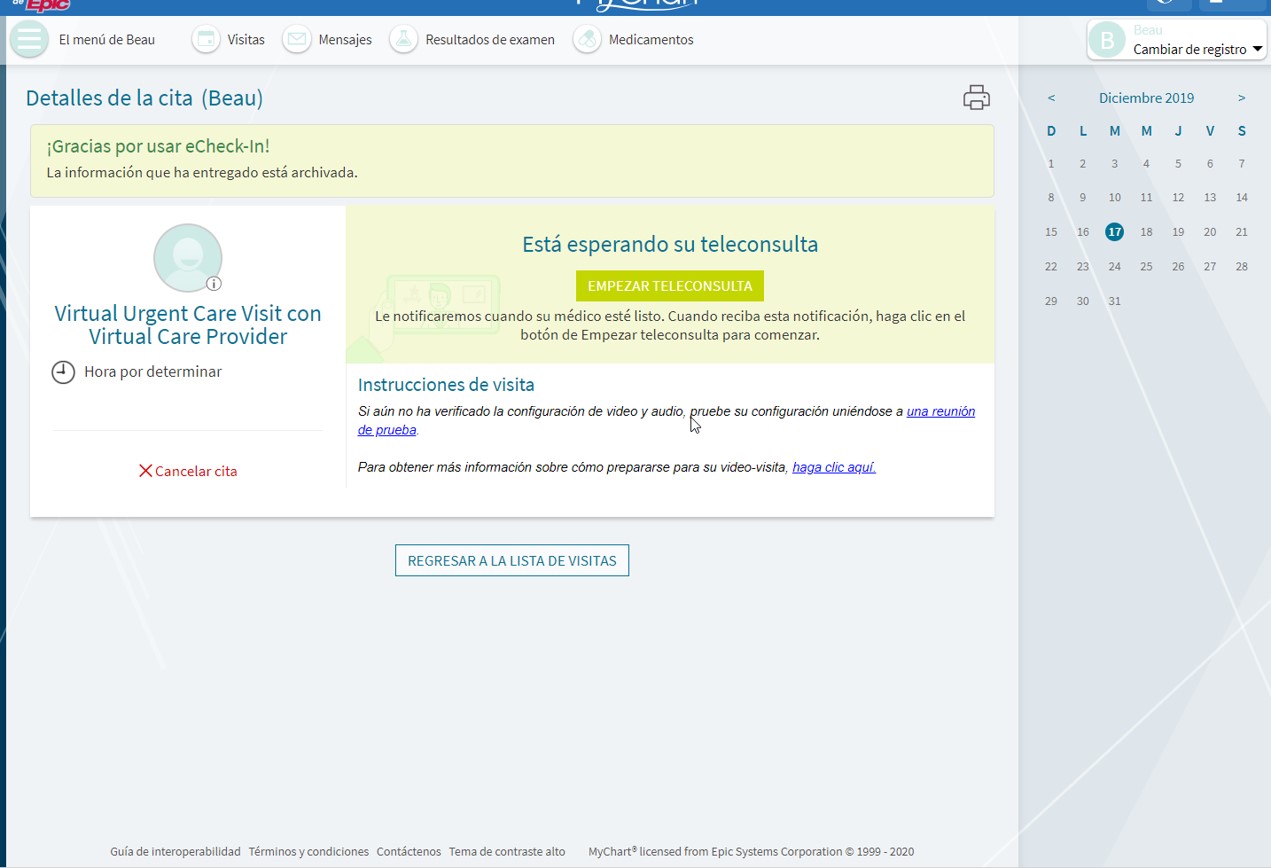Image resolution: width=1271 pixels, height=868 pixels.
Task: Select December 17 in the calendar
Action: coord(1114,232)
